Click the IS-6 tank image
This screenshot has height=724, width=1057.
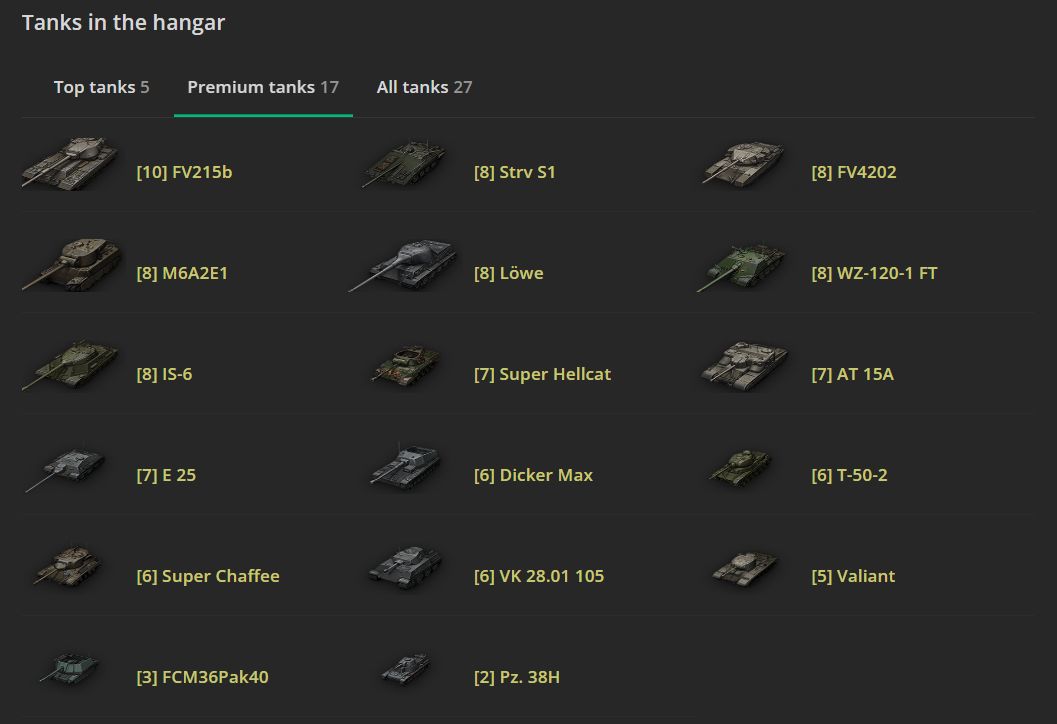pos(70,364)
